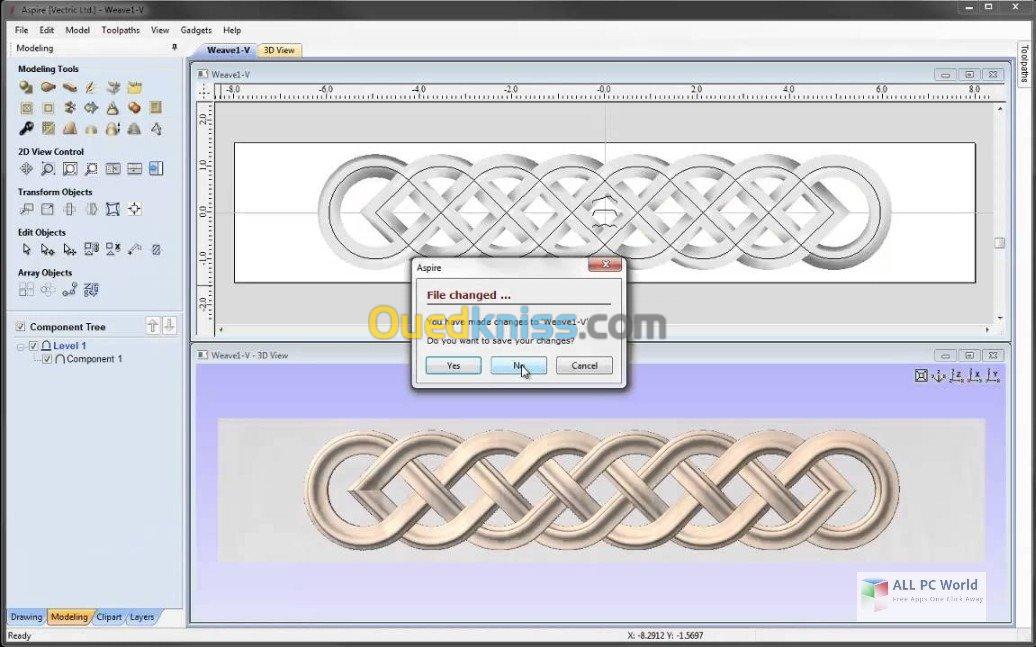Set isometric view in the 3D View
1036x647 pixels.
pos(938,376)
